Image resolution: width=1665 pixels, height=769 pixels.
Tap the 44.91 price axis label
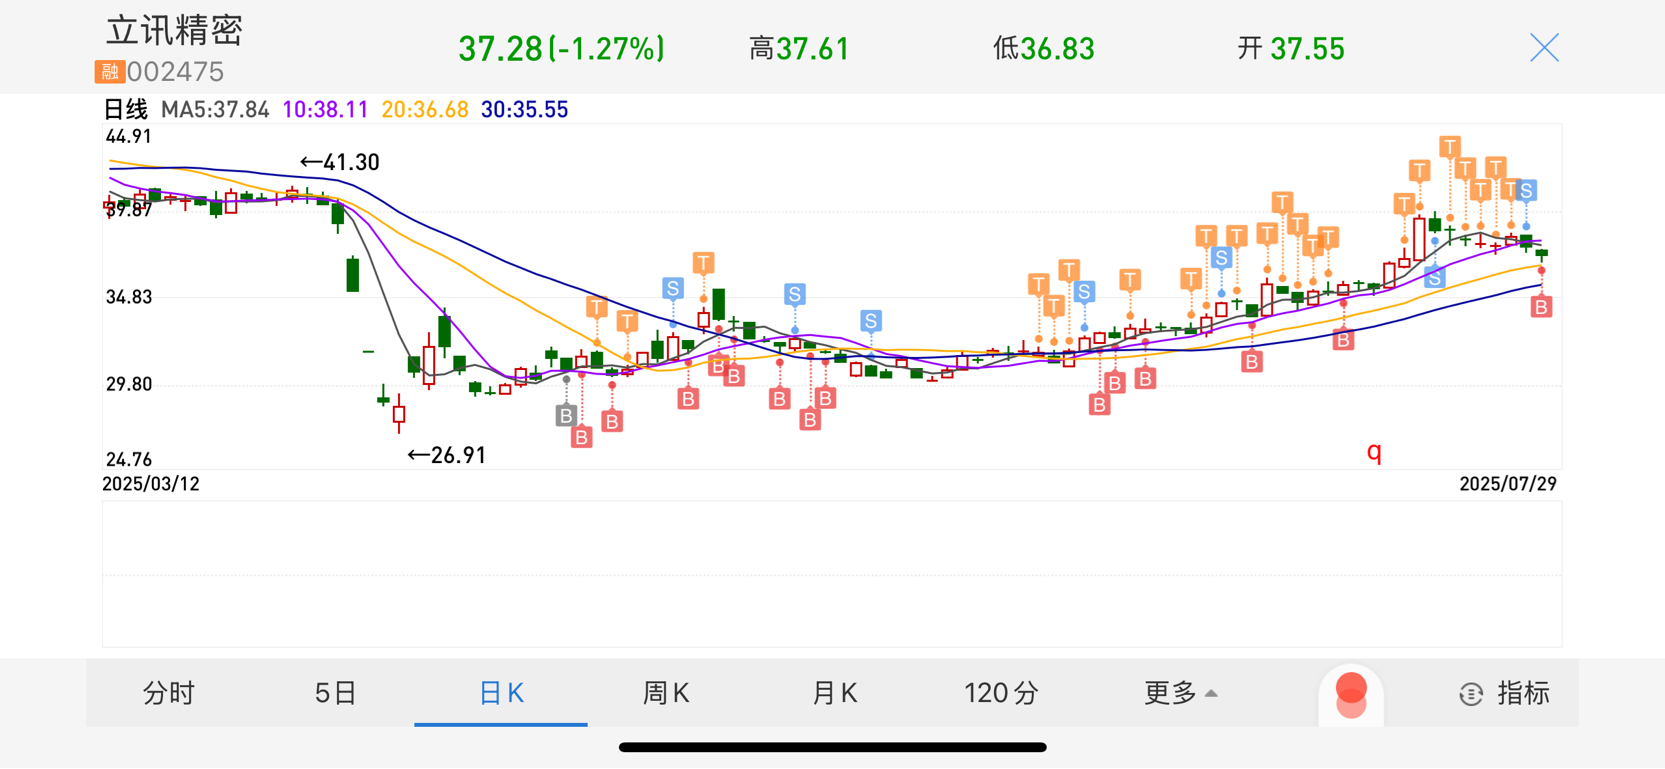click(x=129, y=137)
